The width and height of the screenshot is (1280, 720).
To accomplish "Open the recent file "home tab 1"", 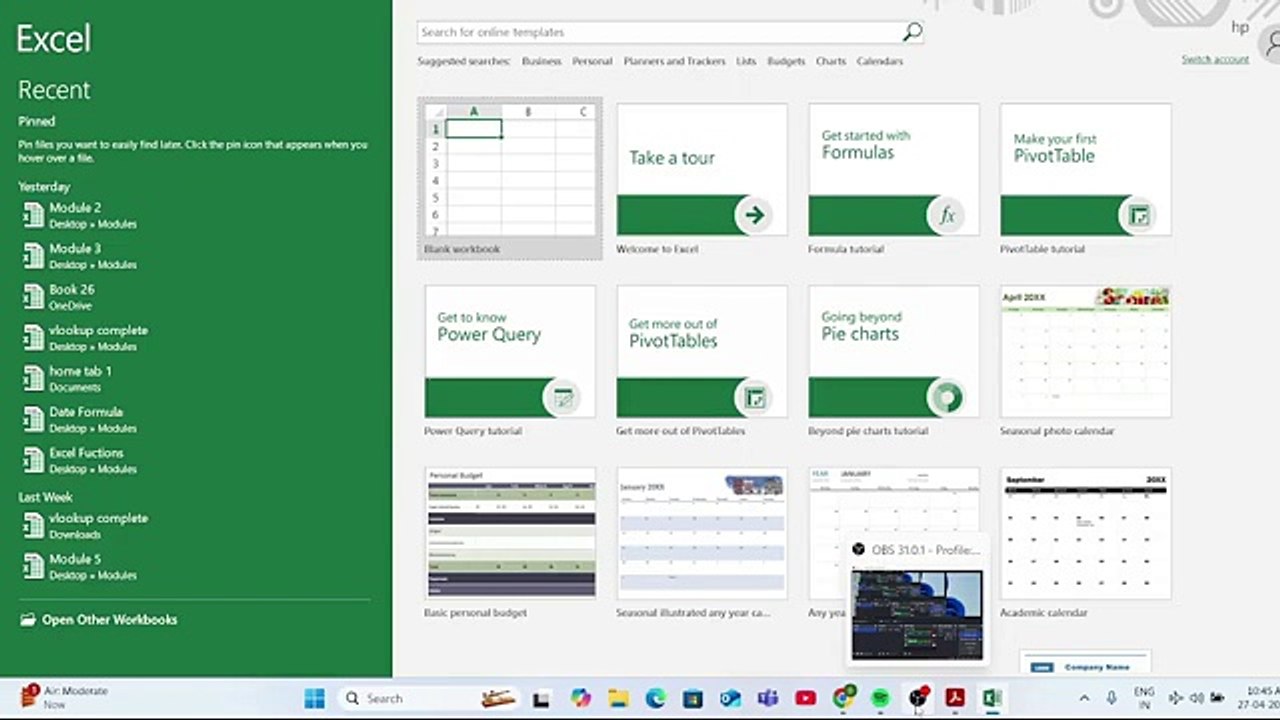I will coord(194,378).
